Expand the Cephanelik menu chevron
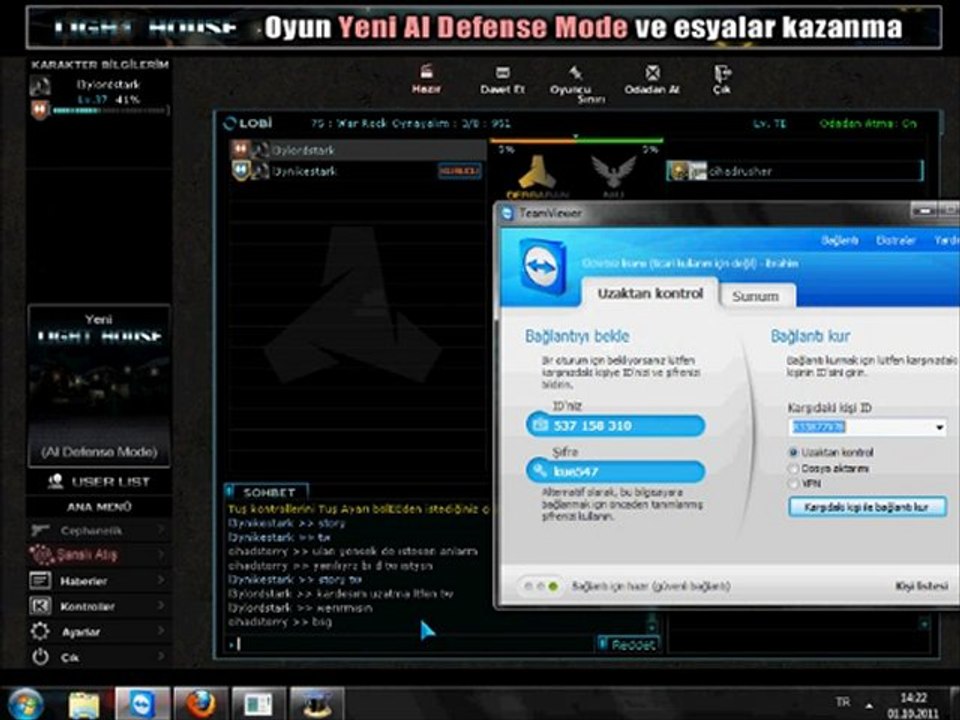 (x=161, y=530)
